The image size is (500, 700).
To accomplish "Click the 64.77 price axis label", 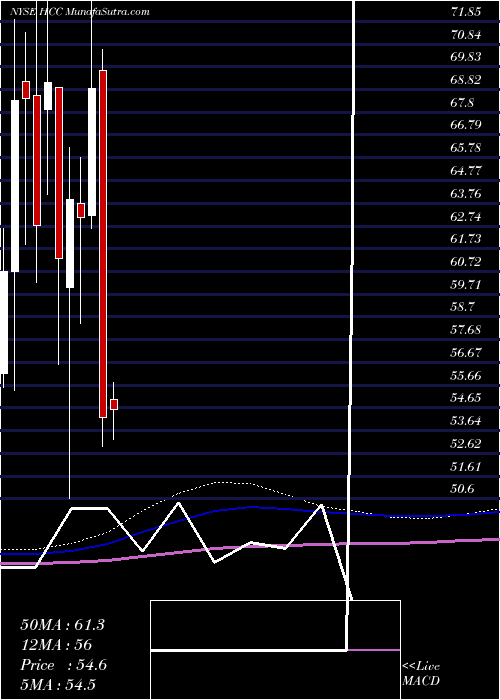I will coord(466,171).
